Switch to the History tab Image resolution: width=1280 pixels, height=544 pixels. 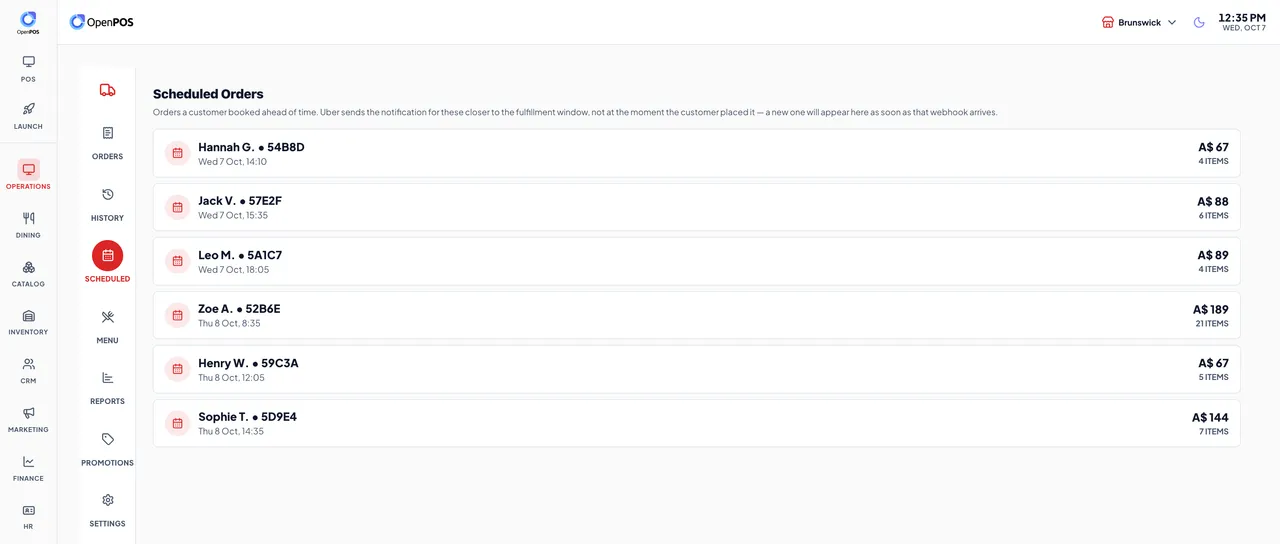(107, 203)
